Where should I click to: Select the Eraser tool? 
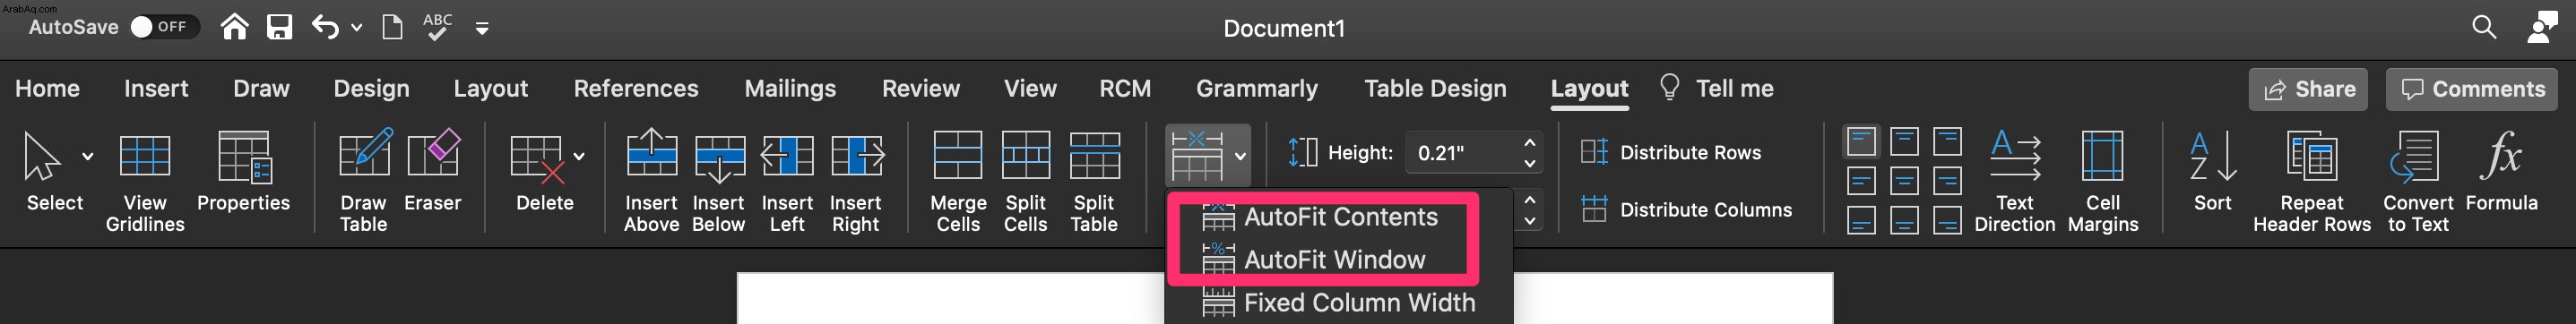[x=433, y=170]
